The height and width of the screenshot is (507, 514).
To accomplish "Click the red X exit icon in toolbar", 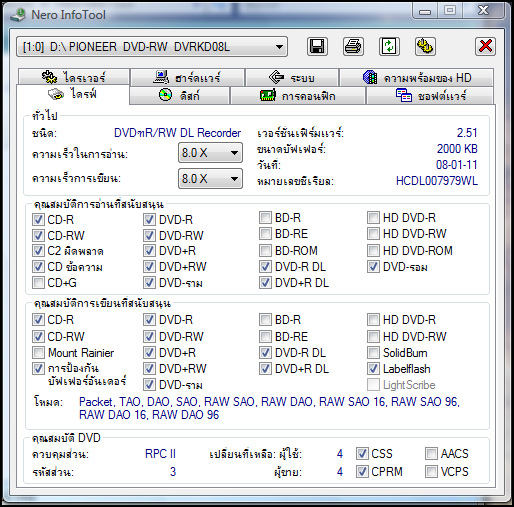I will pos(485,46).
